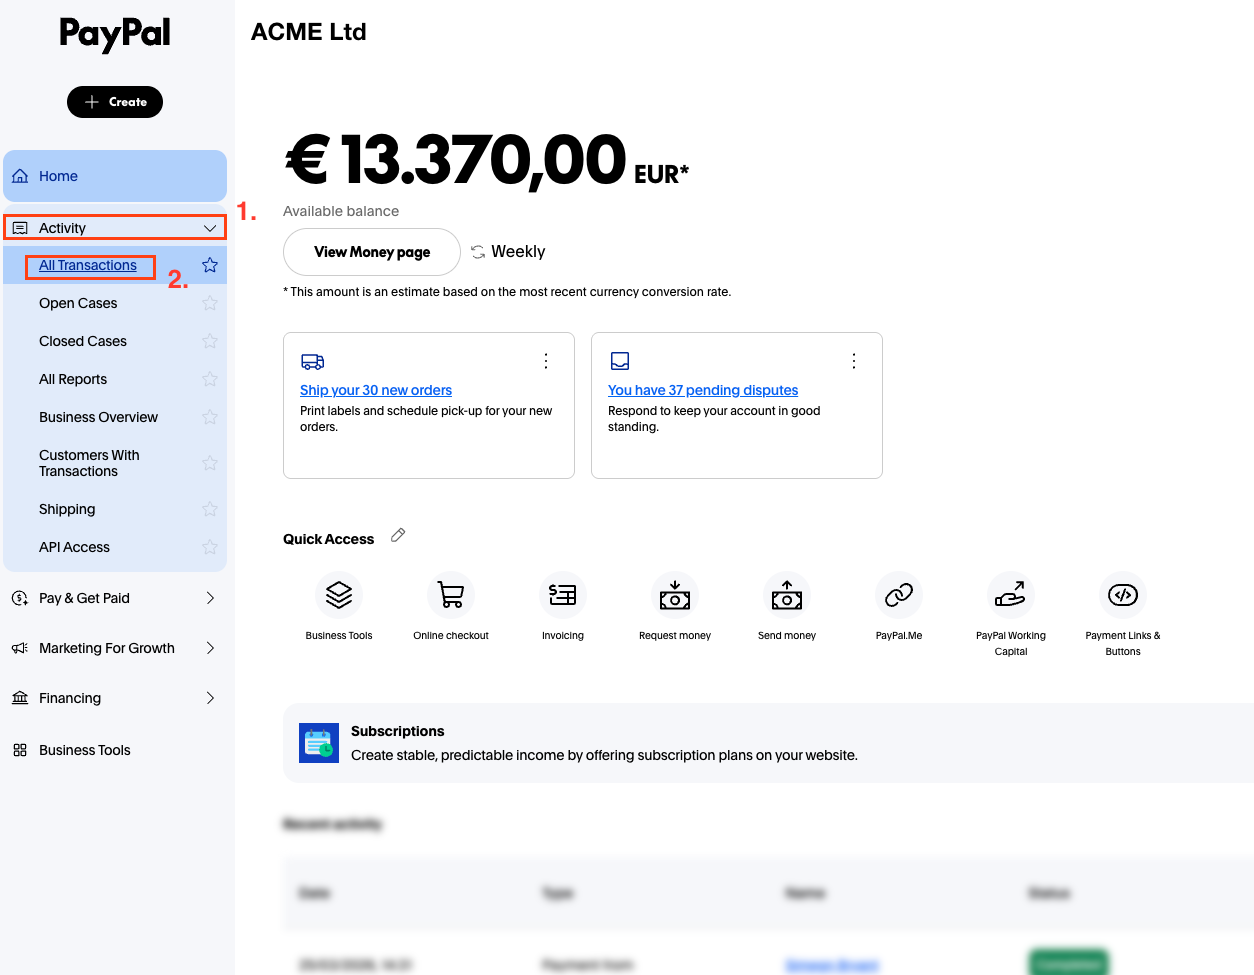Select the Online checkout cart icon
Image resolution: width=1254 pixels, height=975 pixels.
(x=451, y=594)
